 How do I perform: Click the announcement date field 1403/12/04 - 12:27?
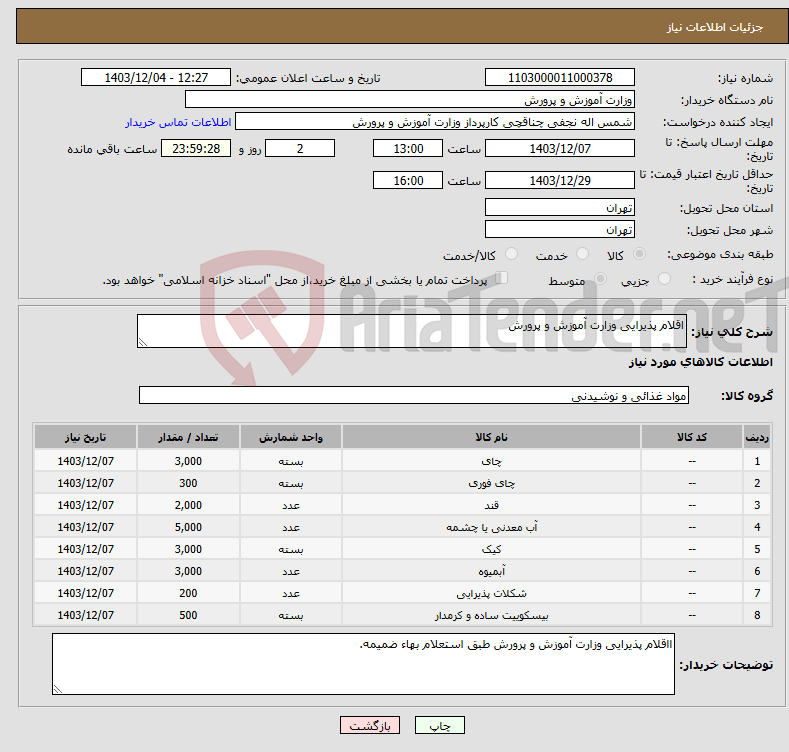156,78
